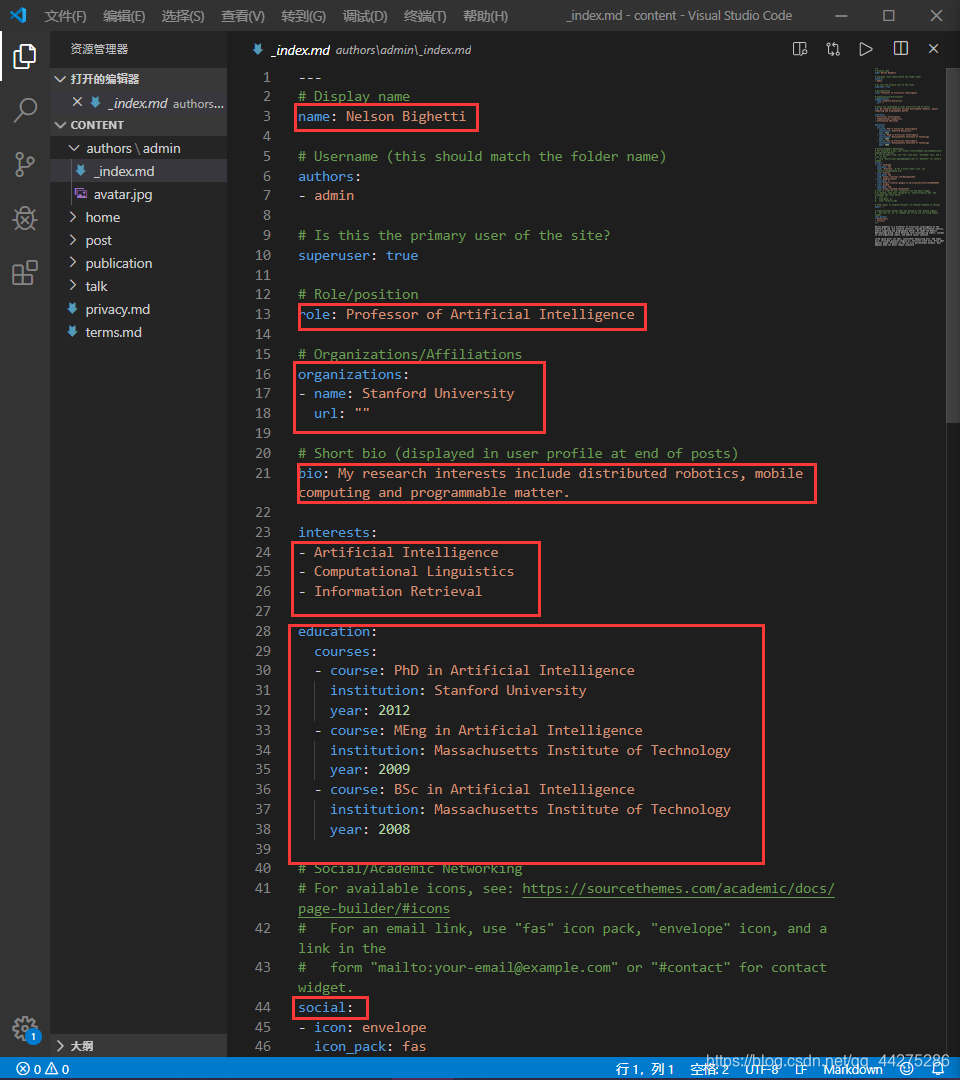Collapse the CONTENT folder section
Viewport: 960px width, 1080px height.
point(61,125)
